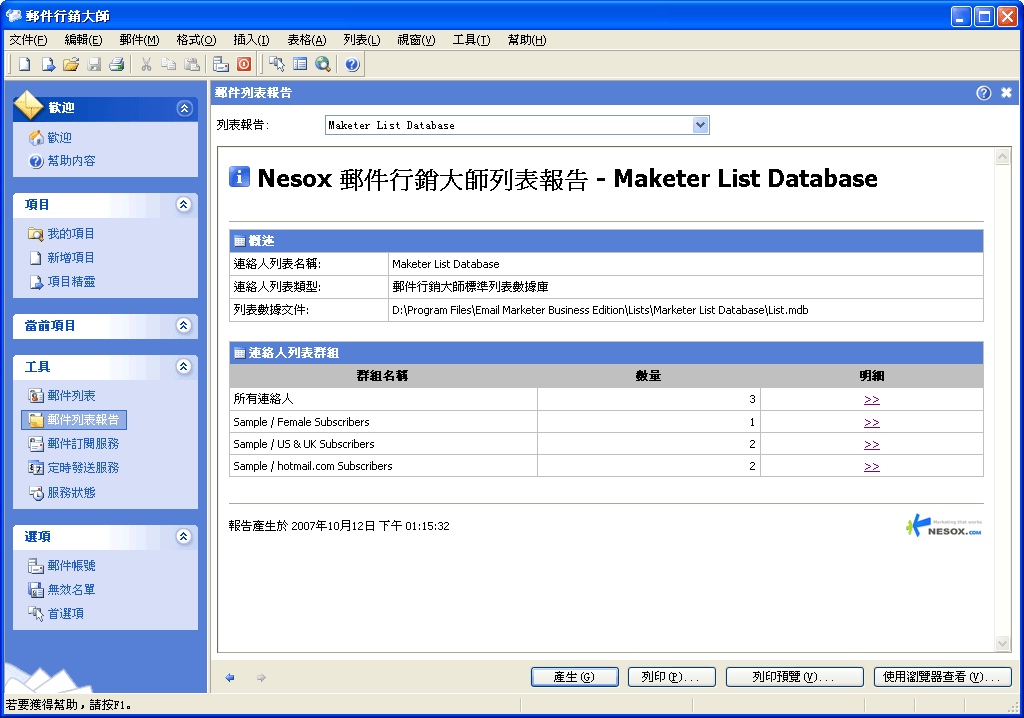Click the blue help question-mark toolbar icon
Screen dimensions: 1024x718
click(352, 65)
